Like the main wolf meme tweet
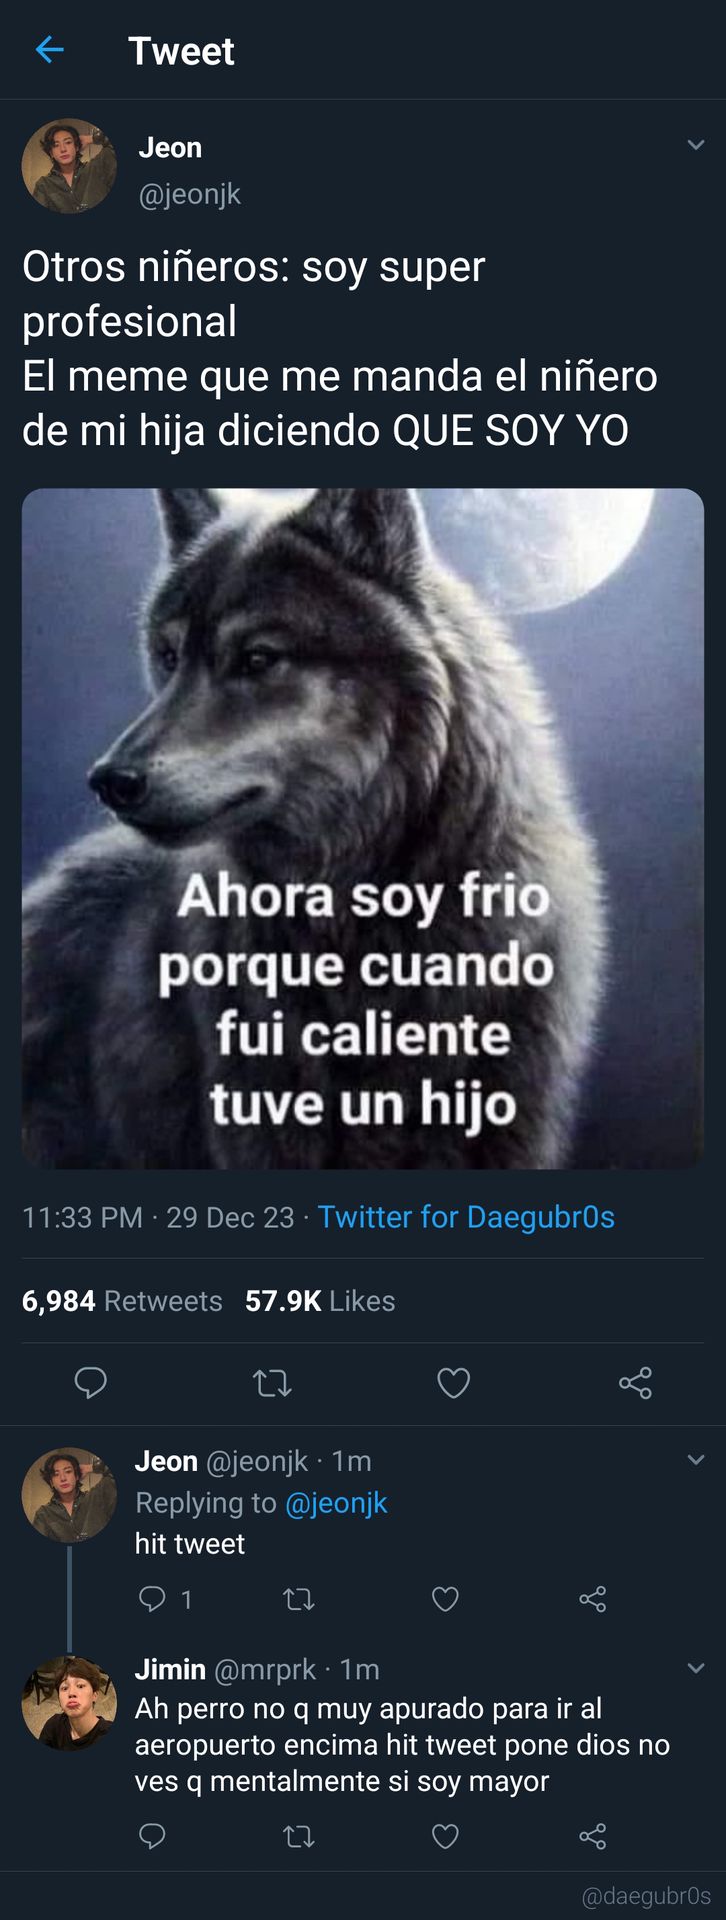Viewport: 726px width, 1920px height. 454,1383
